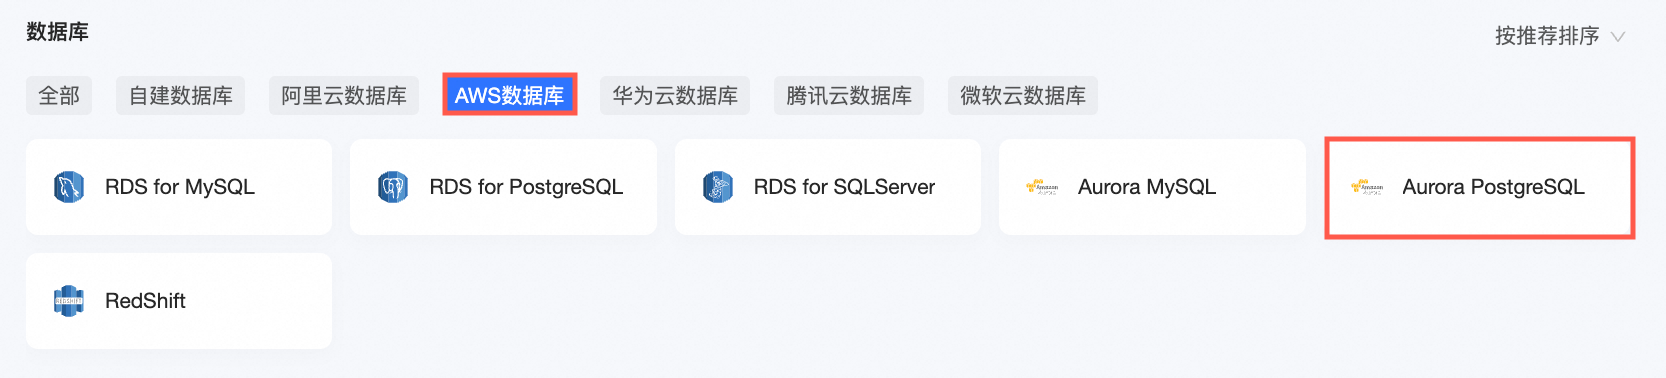Select the AWS数据库 tab
The image size is (1666, 378).
tap(510, 96)
